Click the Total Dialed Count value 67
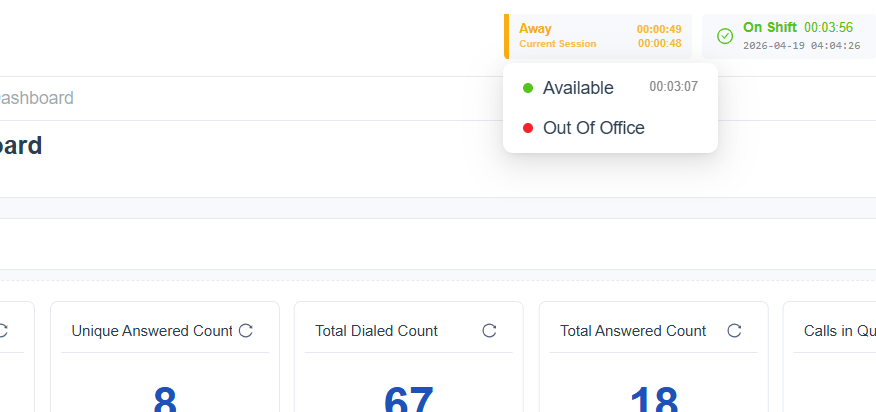The image size is (876, 412). [x=409, y=399]
